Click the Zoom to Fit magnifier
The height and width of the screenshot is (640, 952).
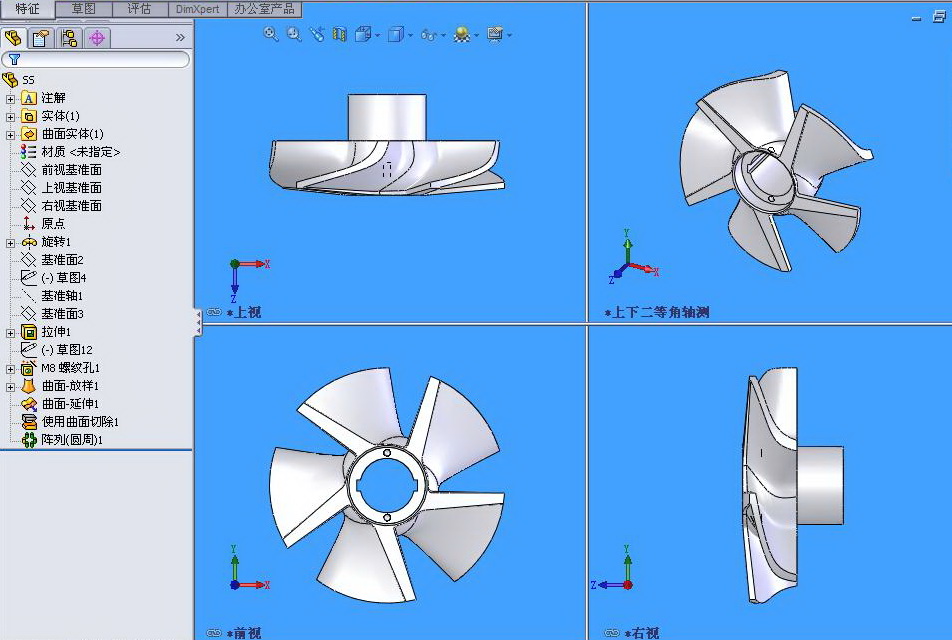pos(271,34)
